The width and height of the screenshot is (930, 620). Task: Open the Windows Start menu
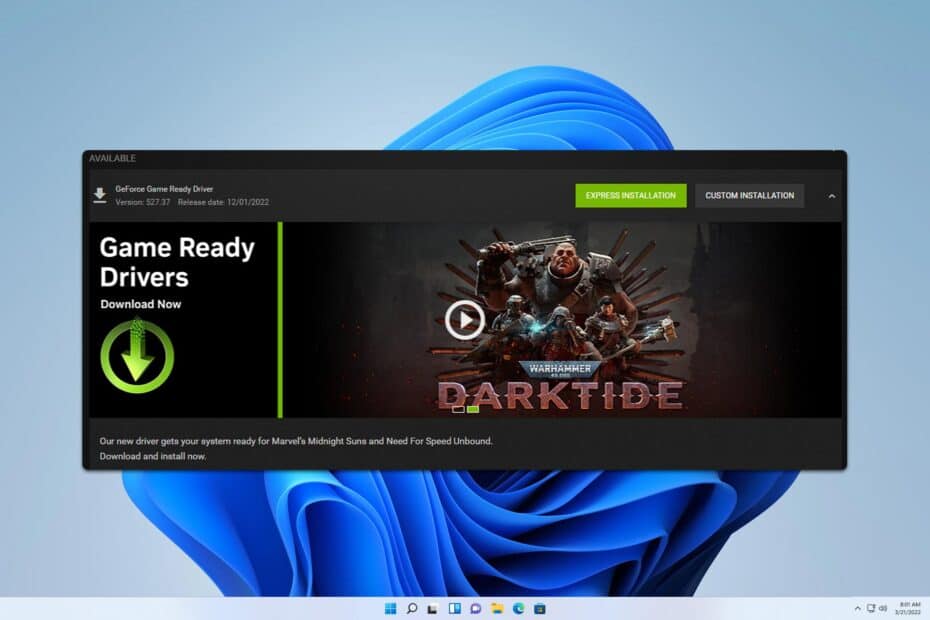point(390,609)
